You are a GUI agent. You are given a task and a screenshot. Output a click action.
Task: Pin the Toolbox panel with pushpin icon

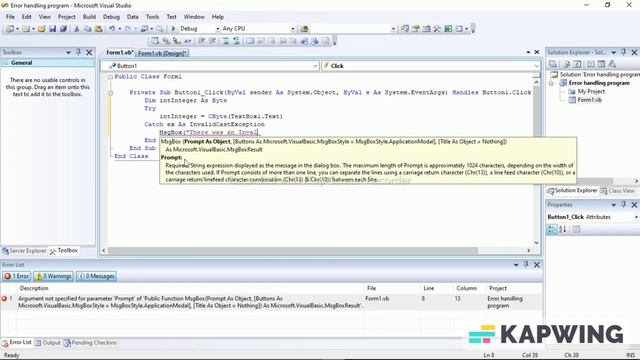click(79, 52)
